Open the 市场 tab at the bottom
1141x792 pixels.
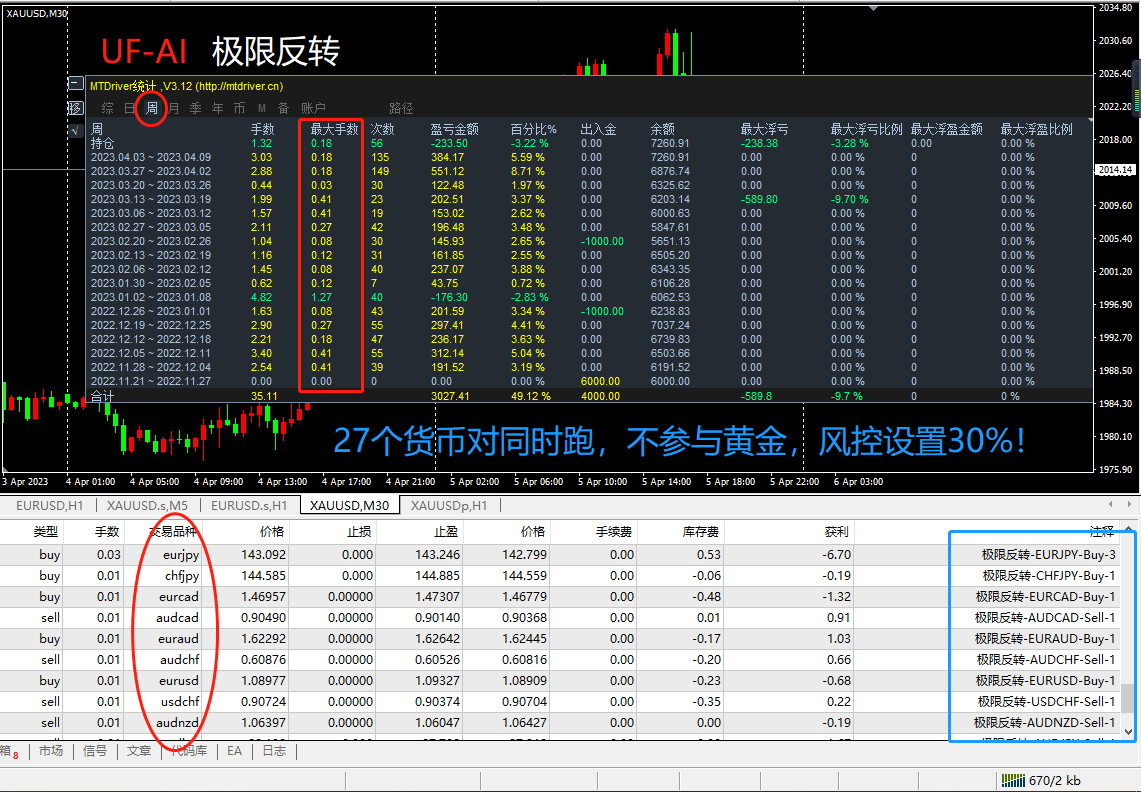pyautogui.click(x=51, y=749)
